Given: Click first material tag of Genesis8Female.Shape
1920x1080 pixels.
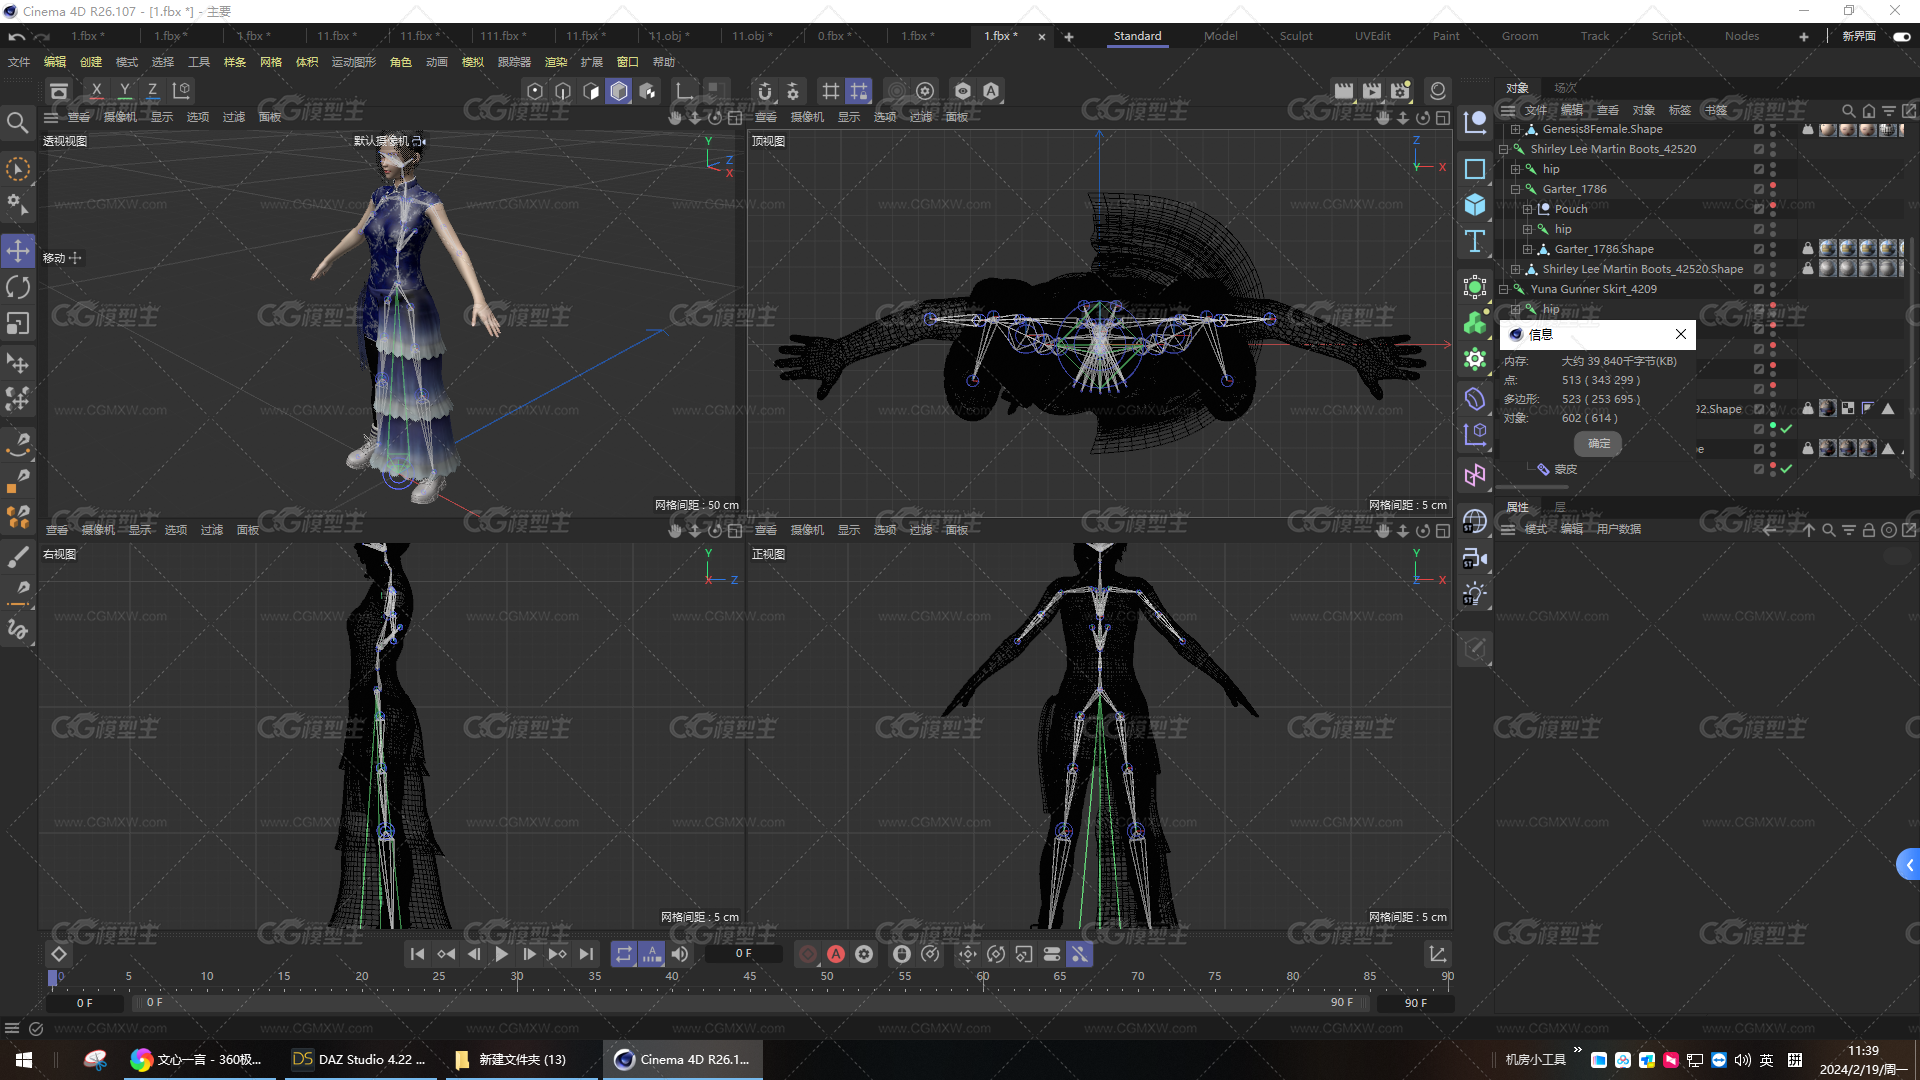Looking at the screenshot, I should coord(1827,129).
